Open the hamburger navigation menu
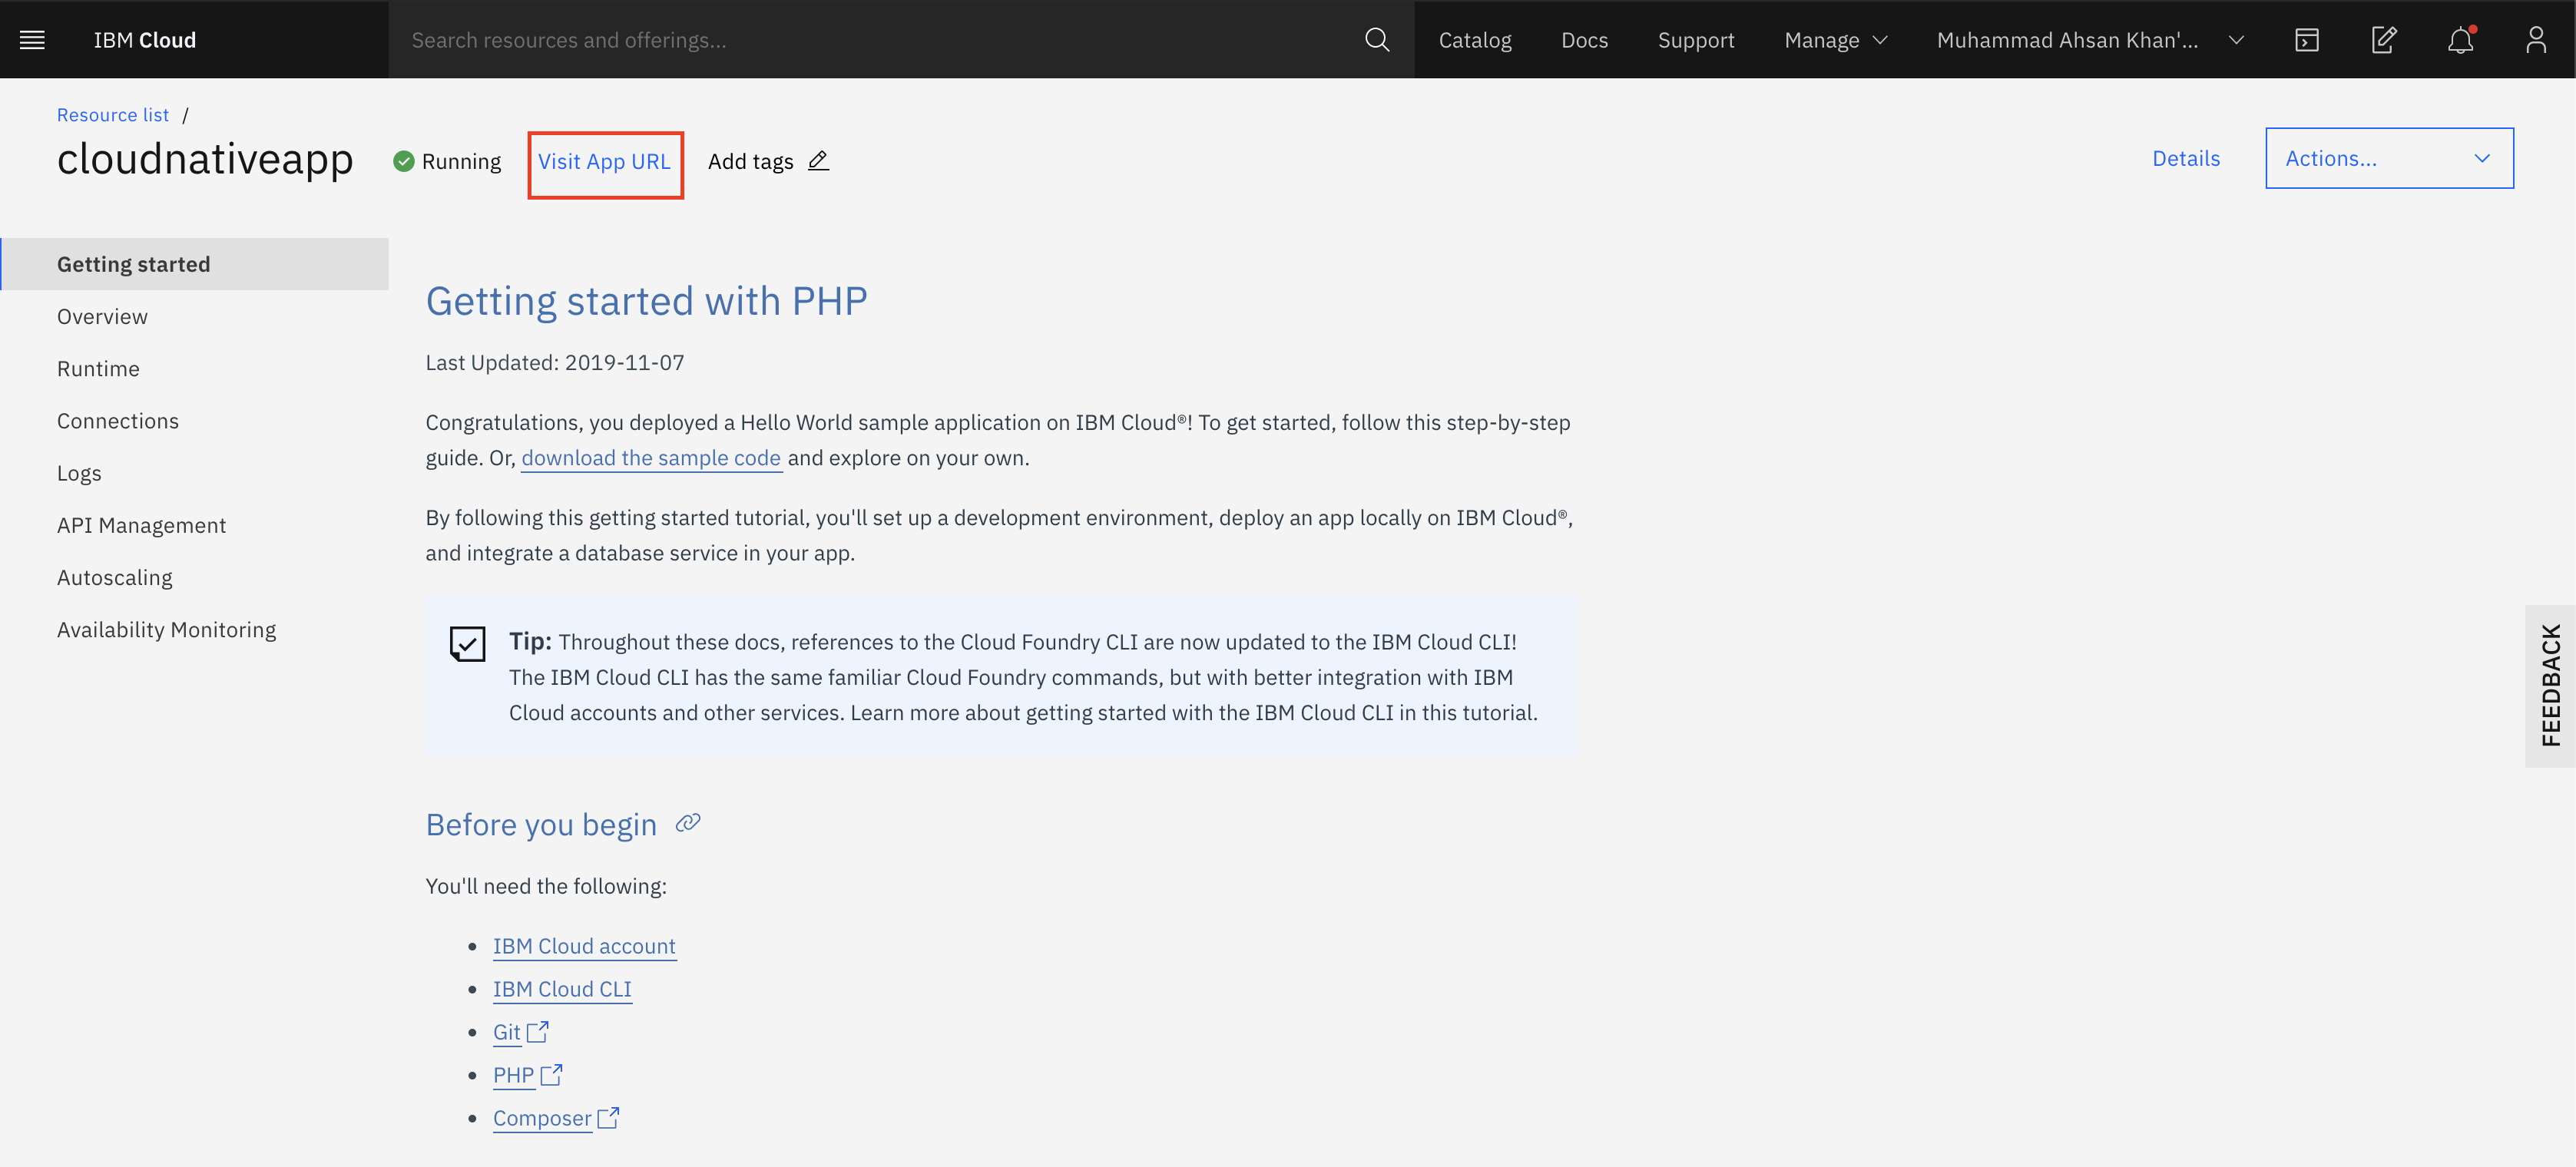Viewport: 2576px width, 1167px height. [x=32, y=40]
